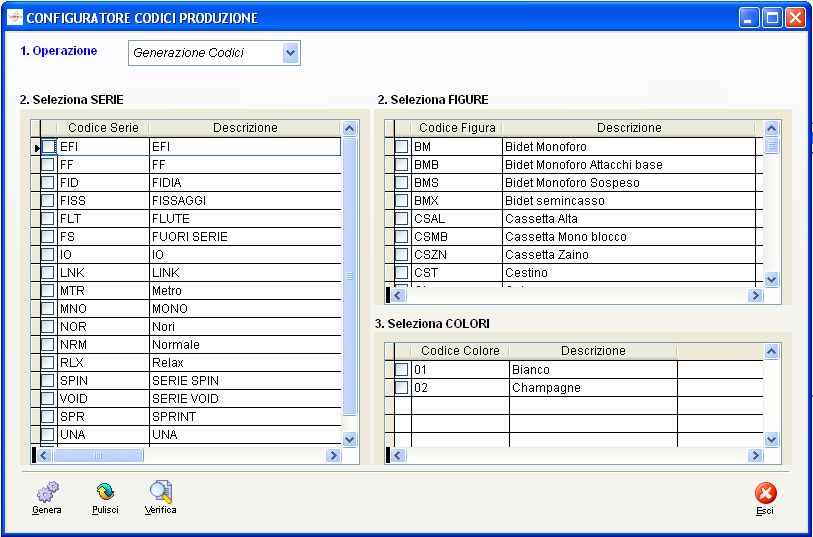This screenshot has width=813, height=537.
Task: Click the SERIE vertical scrollbar thumb
Action: click(350, 276)
